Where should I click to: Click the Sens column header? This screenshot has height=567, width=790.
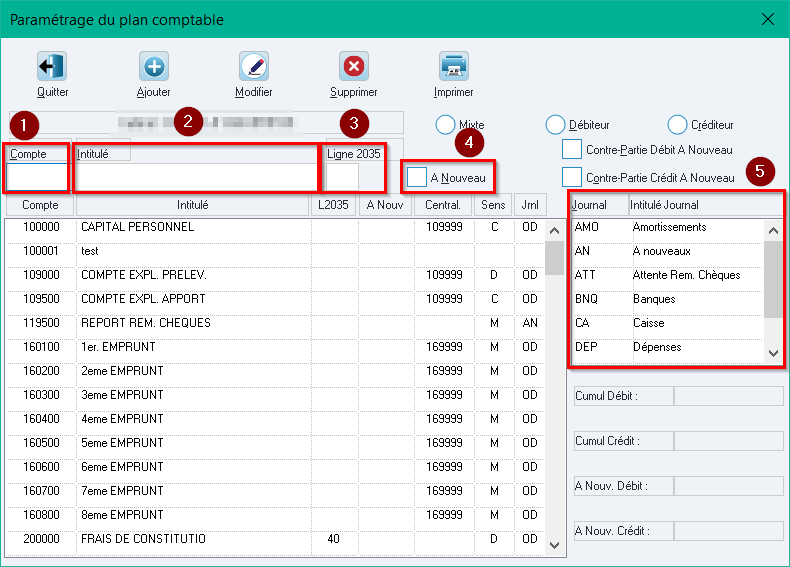(x=493, y=205)
